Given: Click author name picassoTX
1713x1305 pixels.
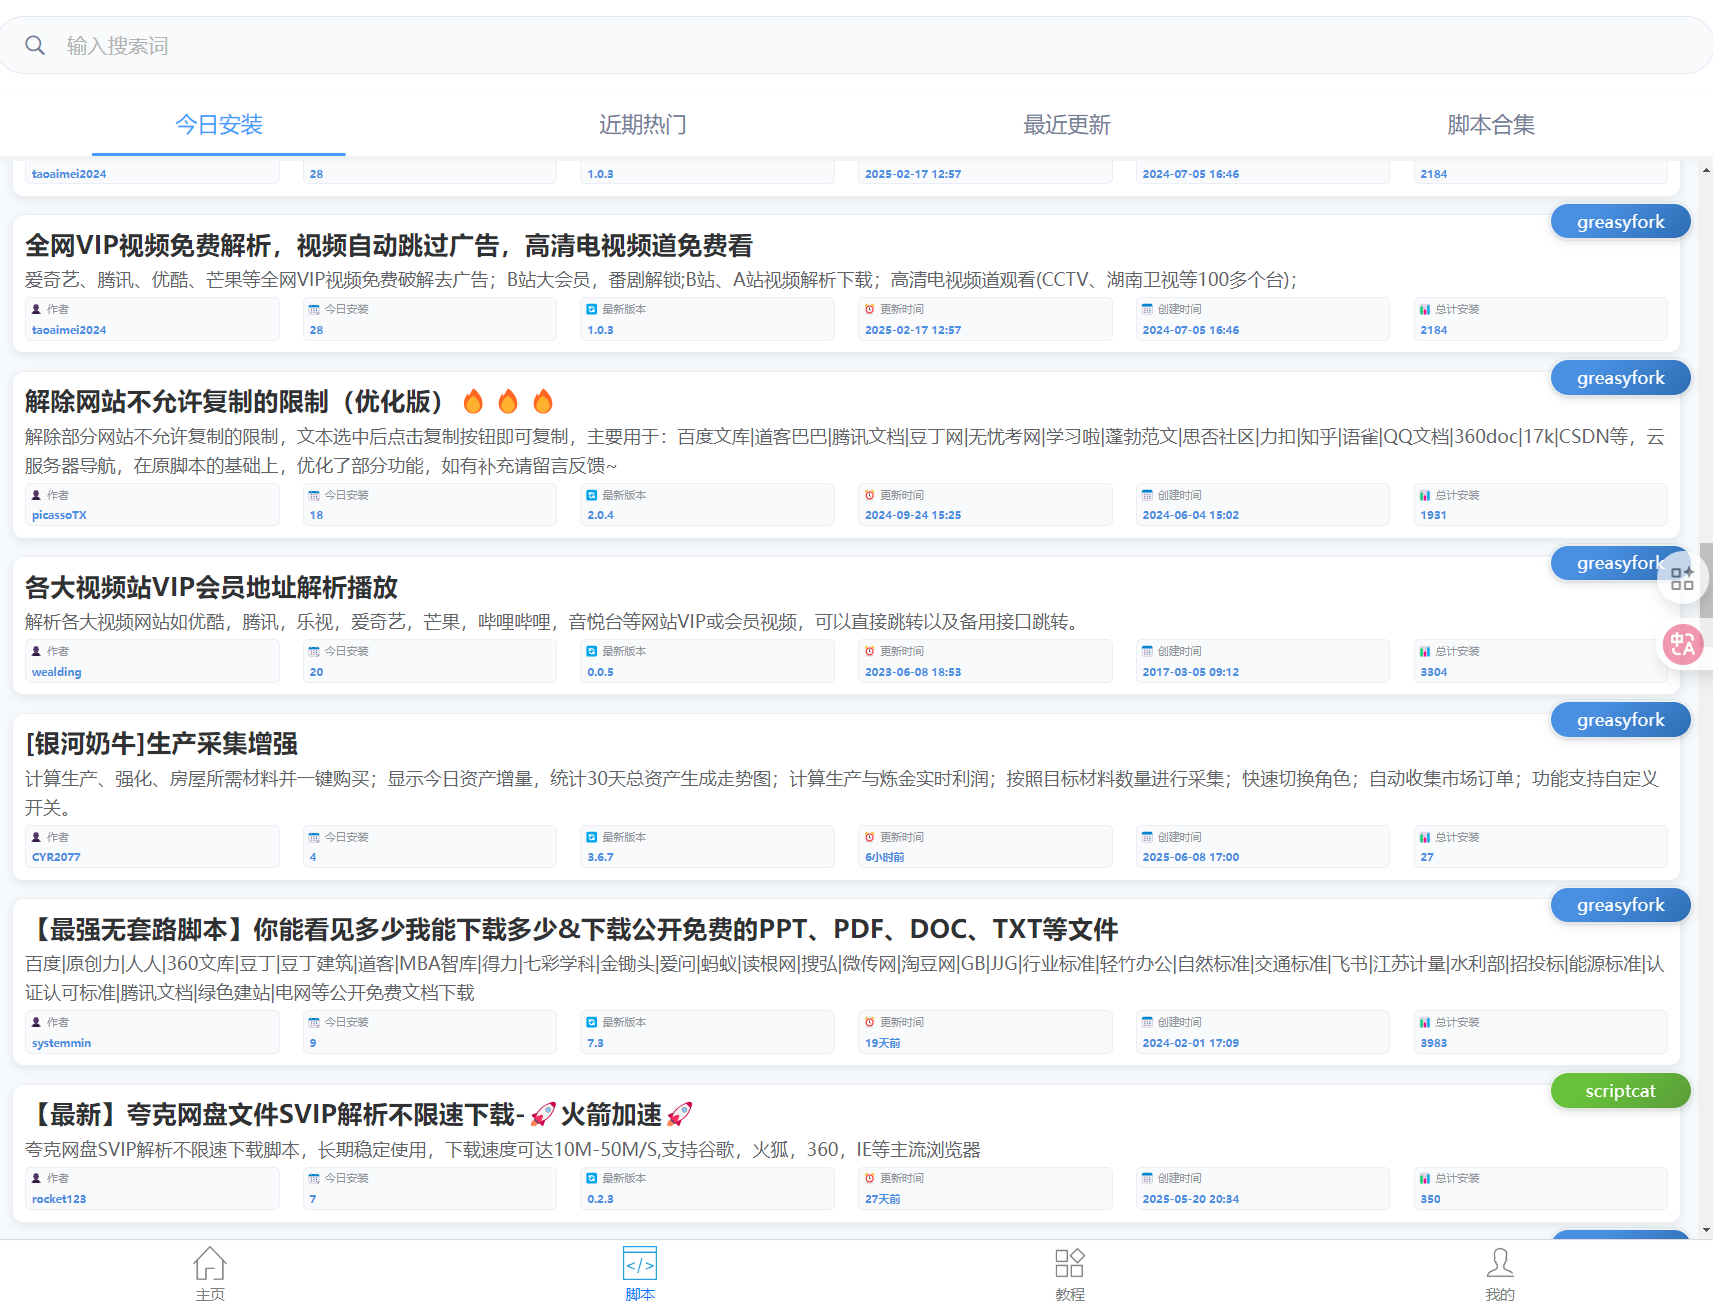Looking at the screenshot, I should click(x=59, y=516).
